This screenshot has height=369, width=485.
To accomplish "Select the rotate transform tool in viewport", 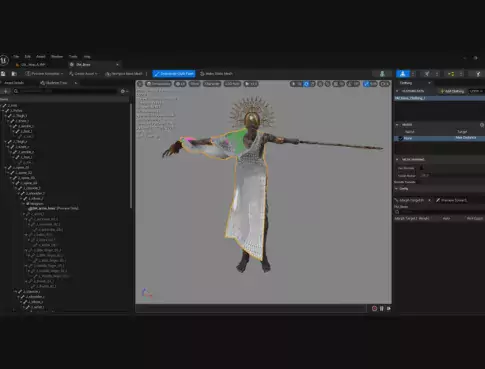I will click(306, 84).
